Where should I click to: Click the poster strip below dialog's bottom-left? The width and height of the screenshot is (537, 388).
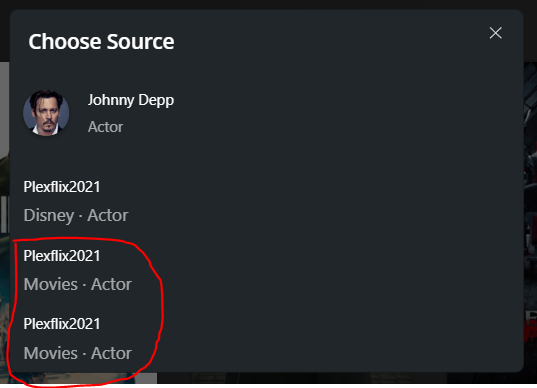[x=82, y=378]
